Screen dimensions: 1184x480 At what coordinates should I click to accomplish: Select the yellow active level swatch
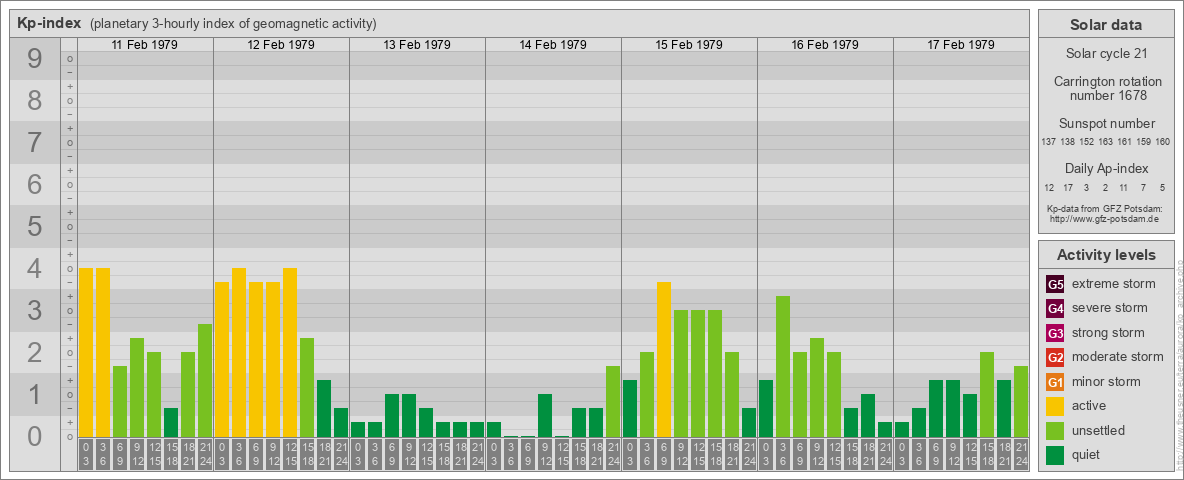click(1055, 406)
